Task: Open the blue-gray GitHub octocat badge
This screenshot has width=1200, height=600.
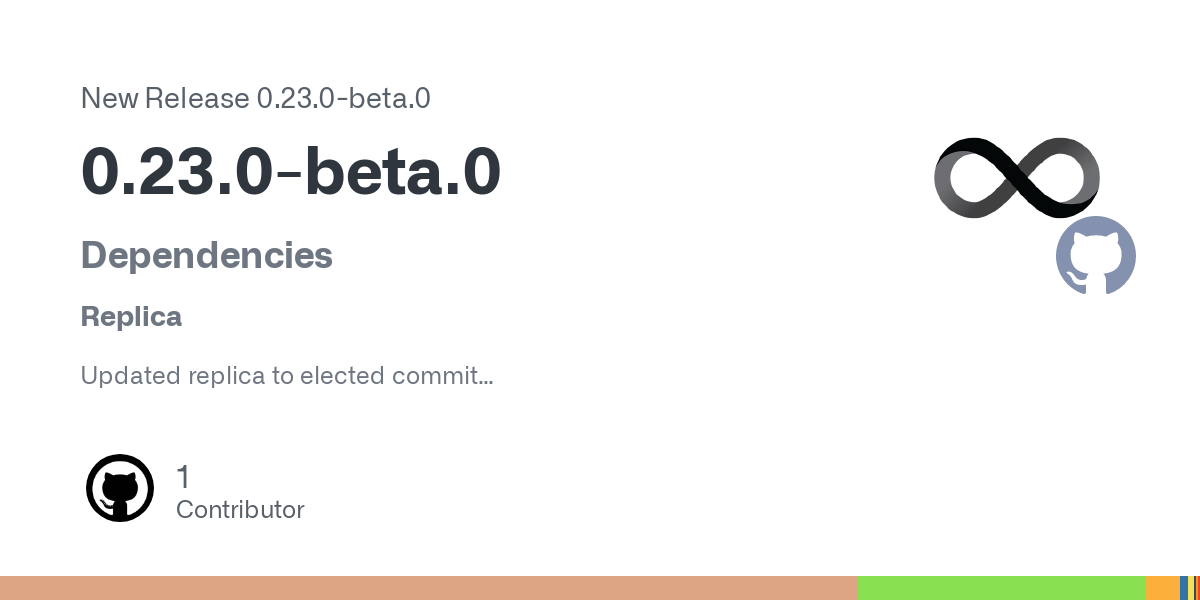Action: point(1096,256)
